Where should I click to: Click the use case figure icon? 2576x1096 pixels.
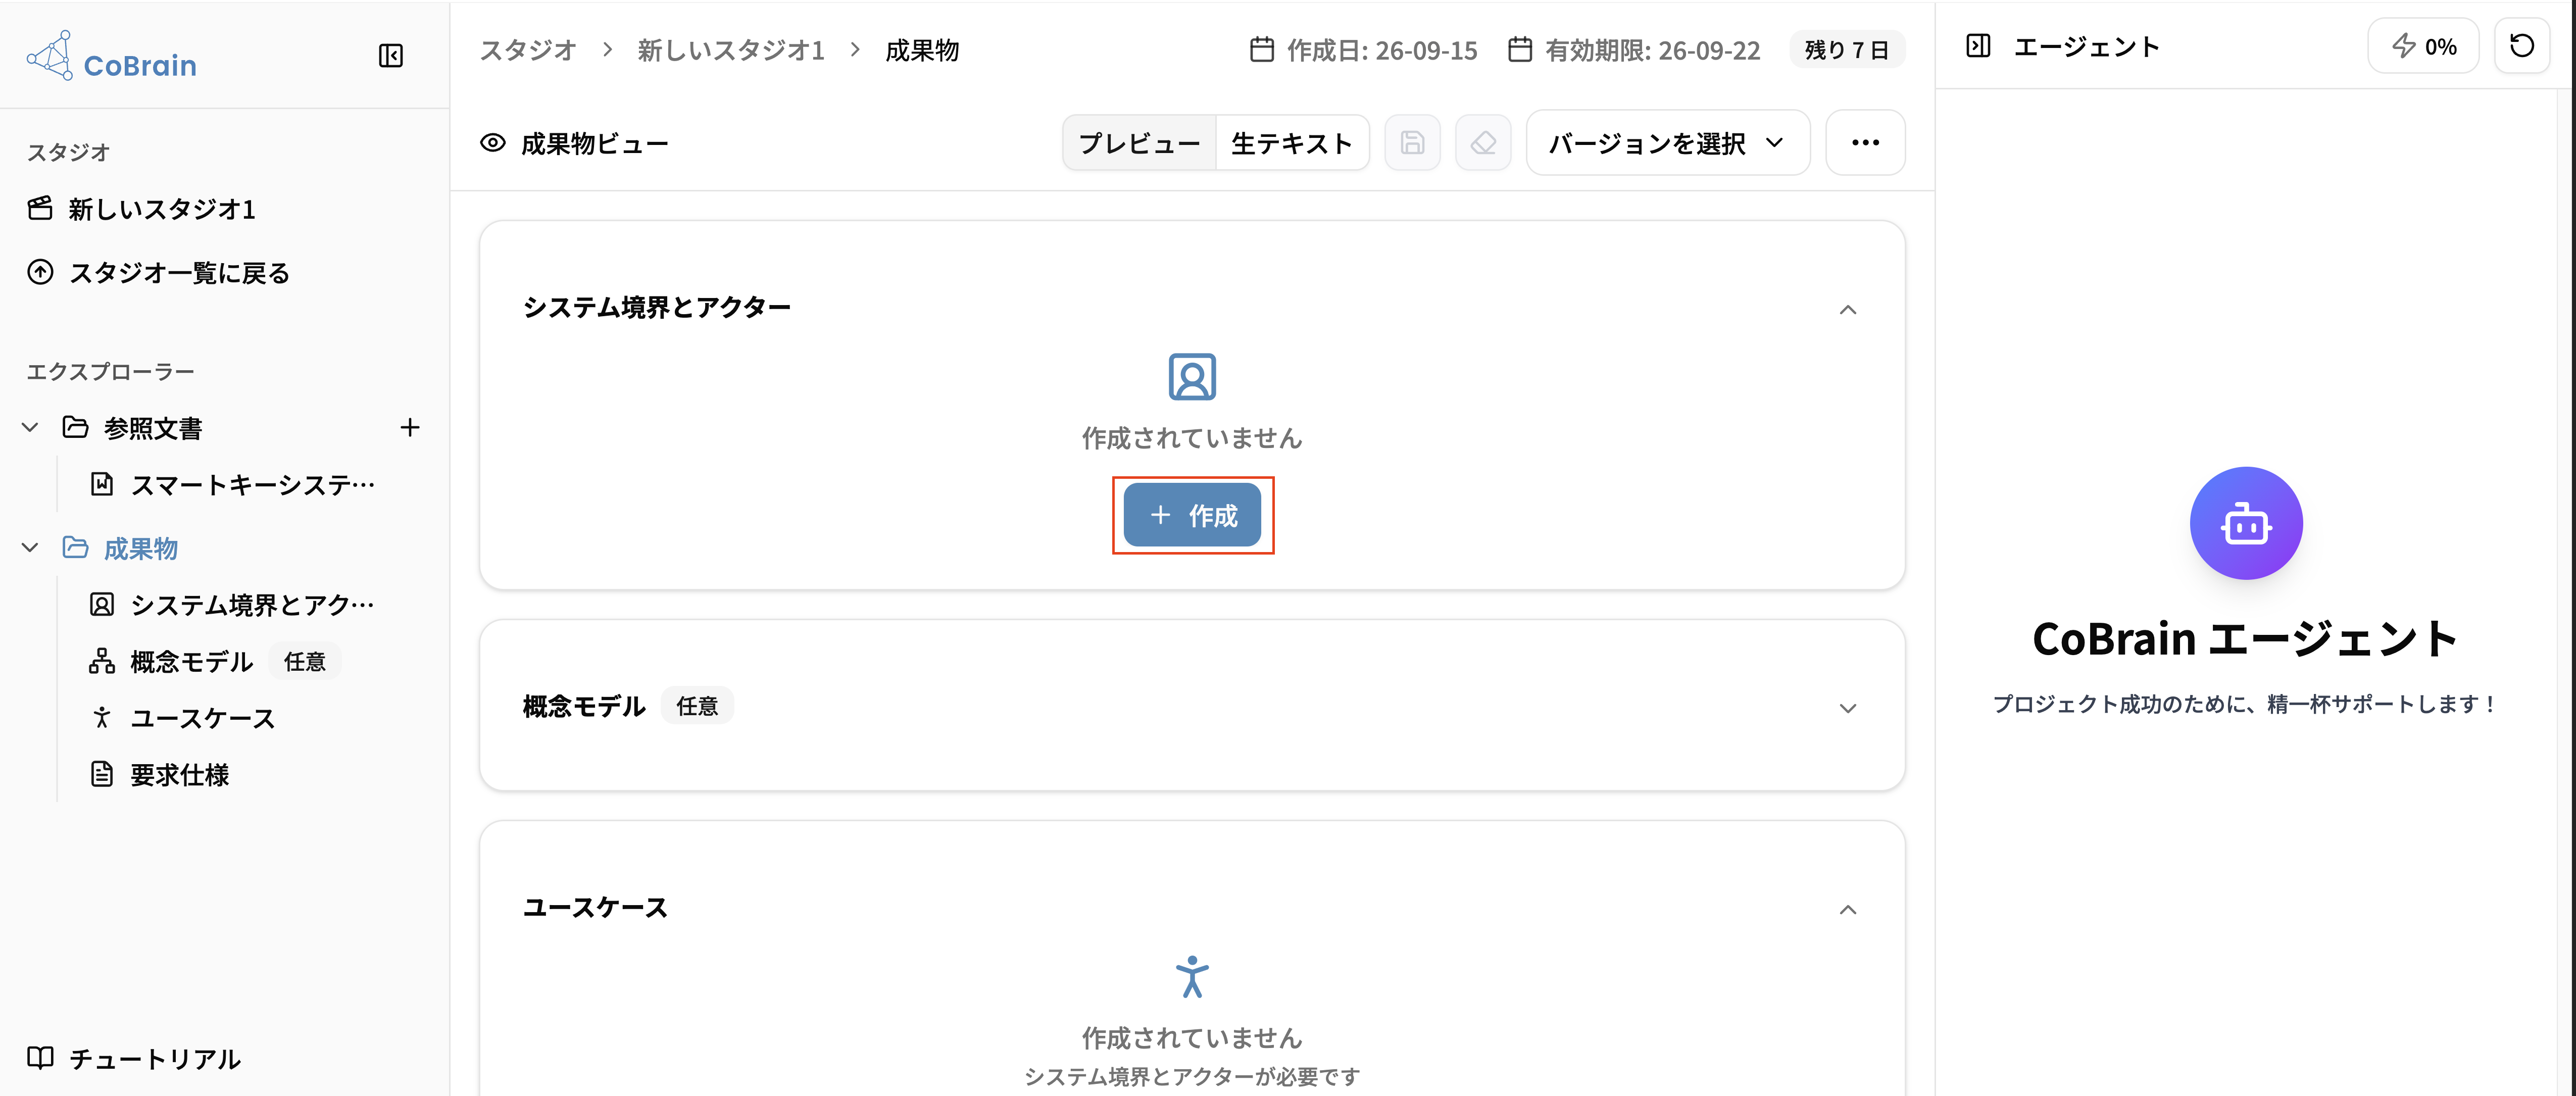(1192, 977)
